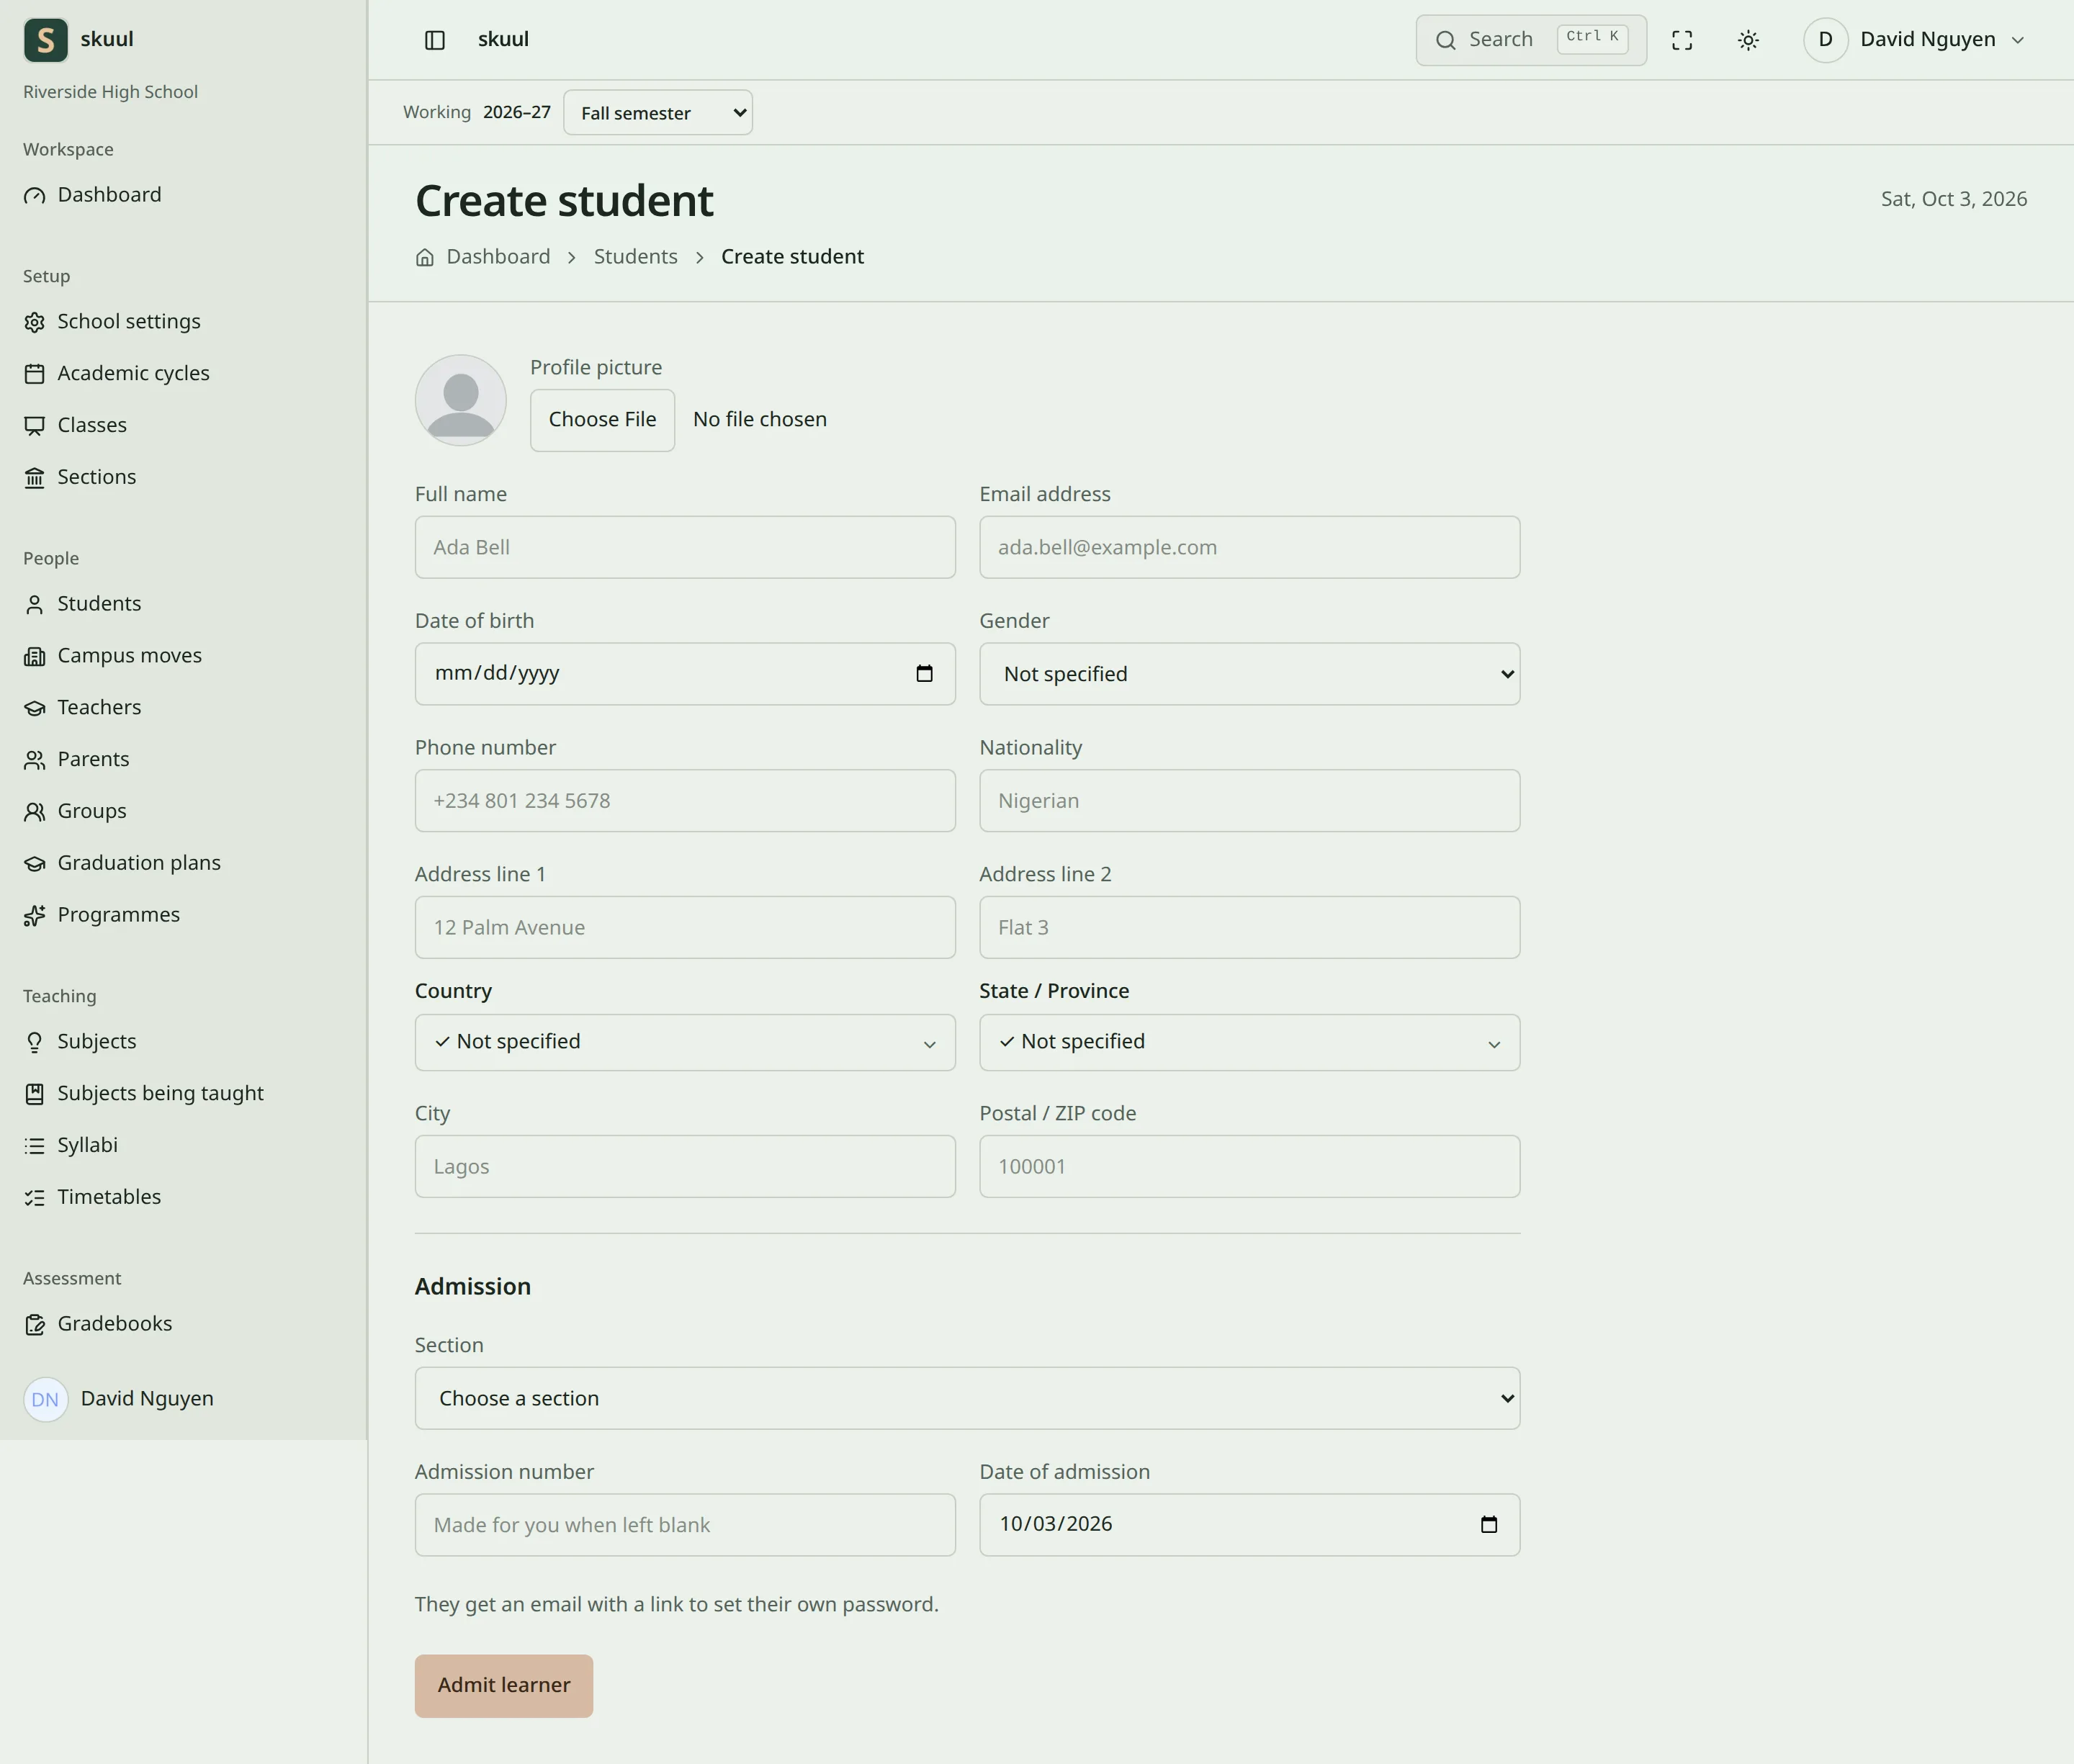Follow the Dashboard breadcrumb link

point(498,257)
